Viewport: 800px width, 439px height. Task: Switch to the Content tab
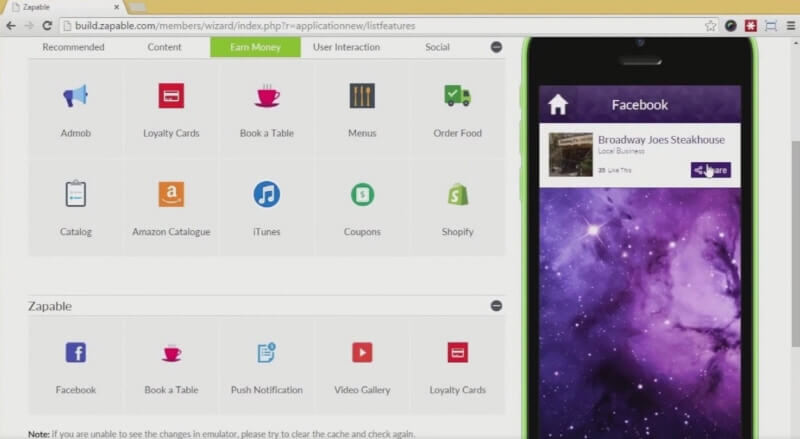(x=164, y=47)
